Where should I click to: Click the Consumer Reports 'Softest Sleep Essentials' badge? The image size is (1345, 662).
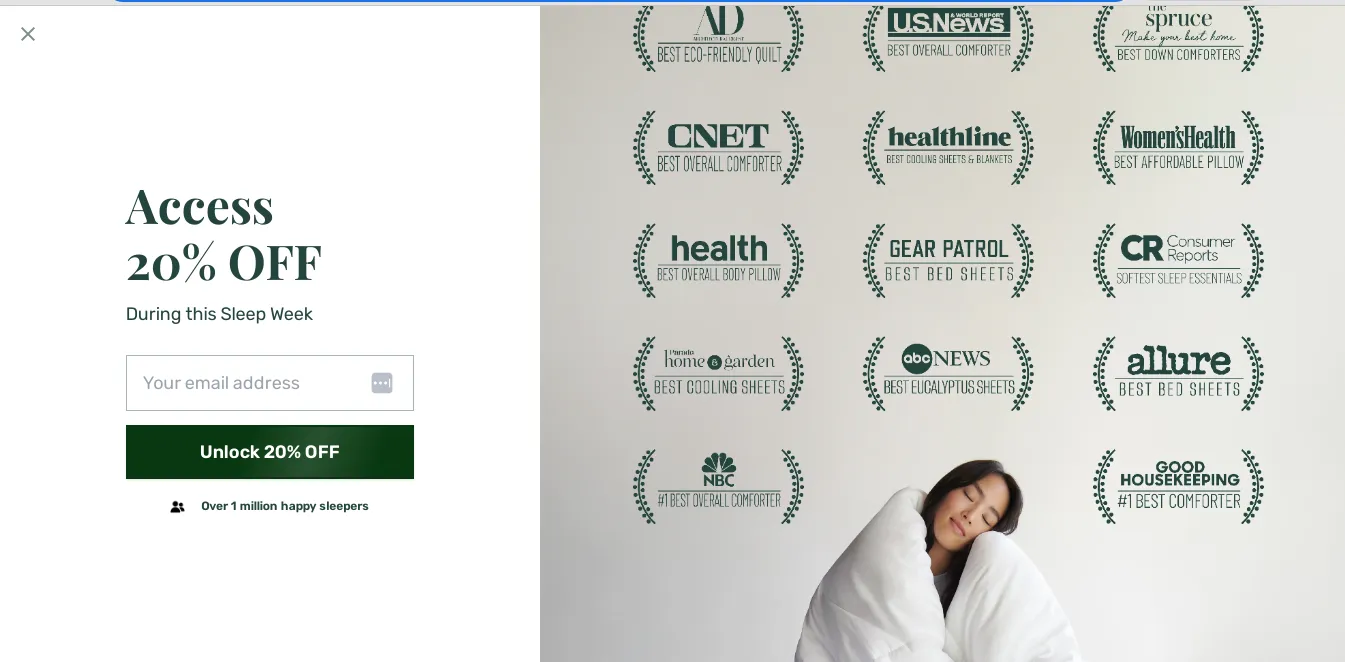1178,261
